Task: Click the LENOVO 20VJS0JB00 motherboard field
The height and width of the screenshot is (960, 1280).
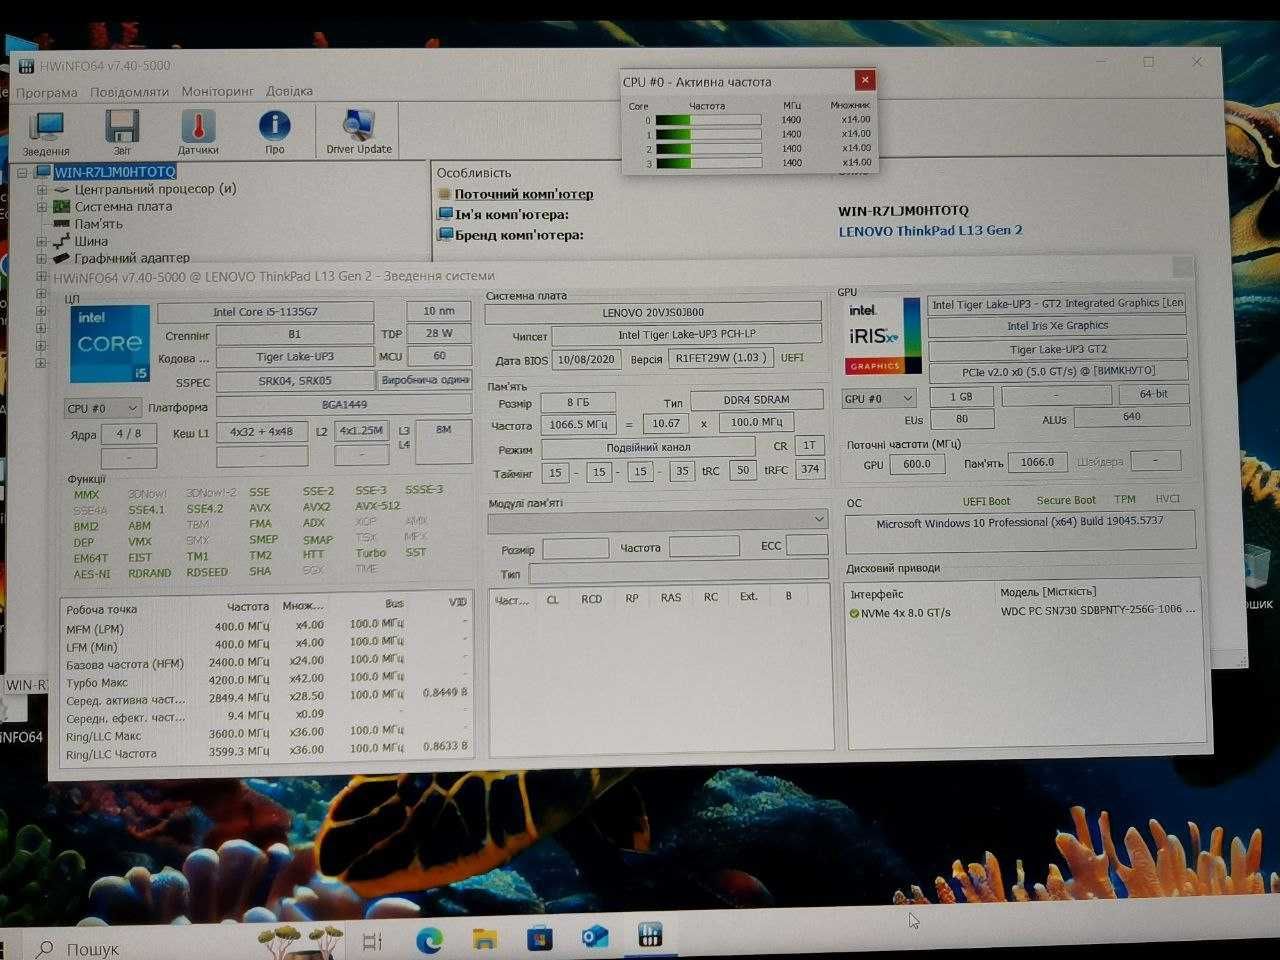Action: [x=653, y=313]
